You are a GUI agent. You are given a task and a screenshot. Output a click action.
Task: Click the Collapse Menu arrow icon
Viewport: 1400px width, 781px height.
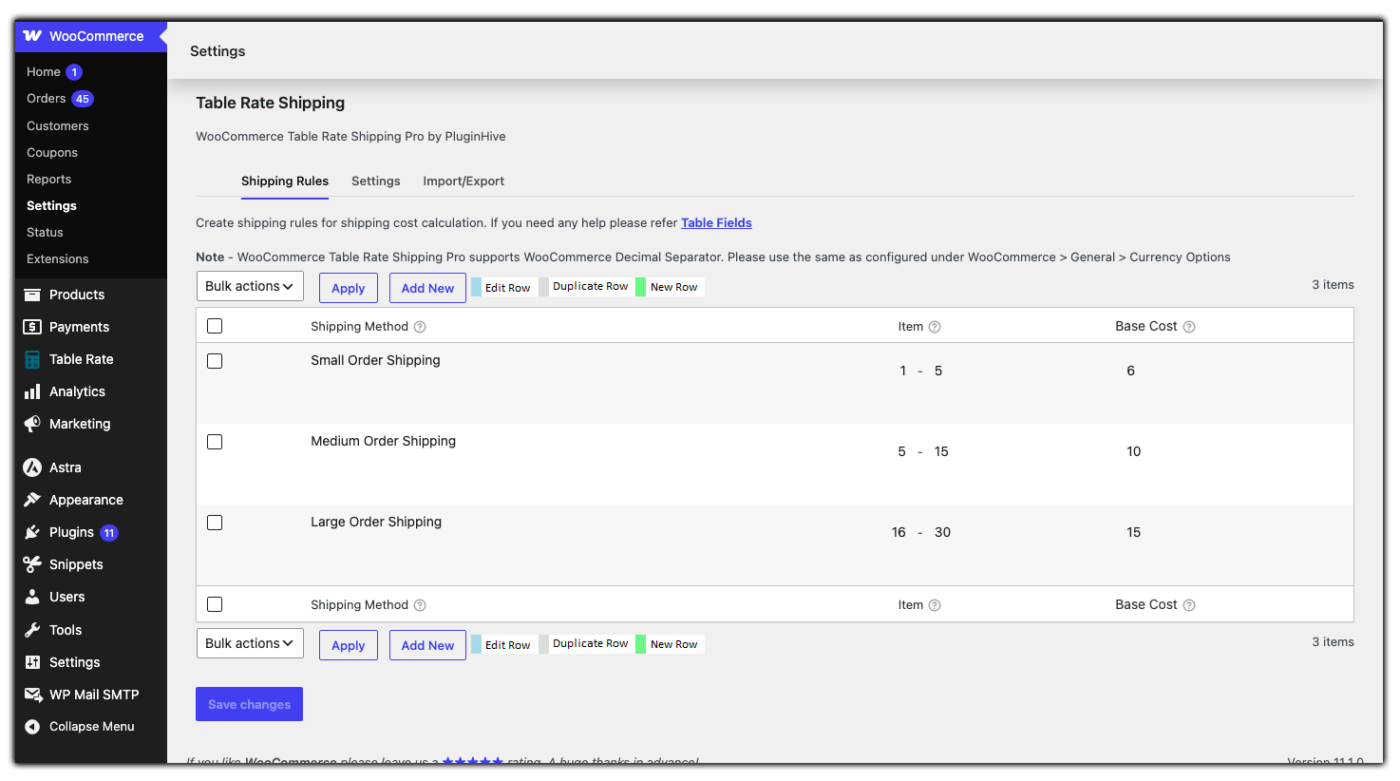32,727
